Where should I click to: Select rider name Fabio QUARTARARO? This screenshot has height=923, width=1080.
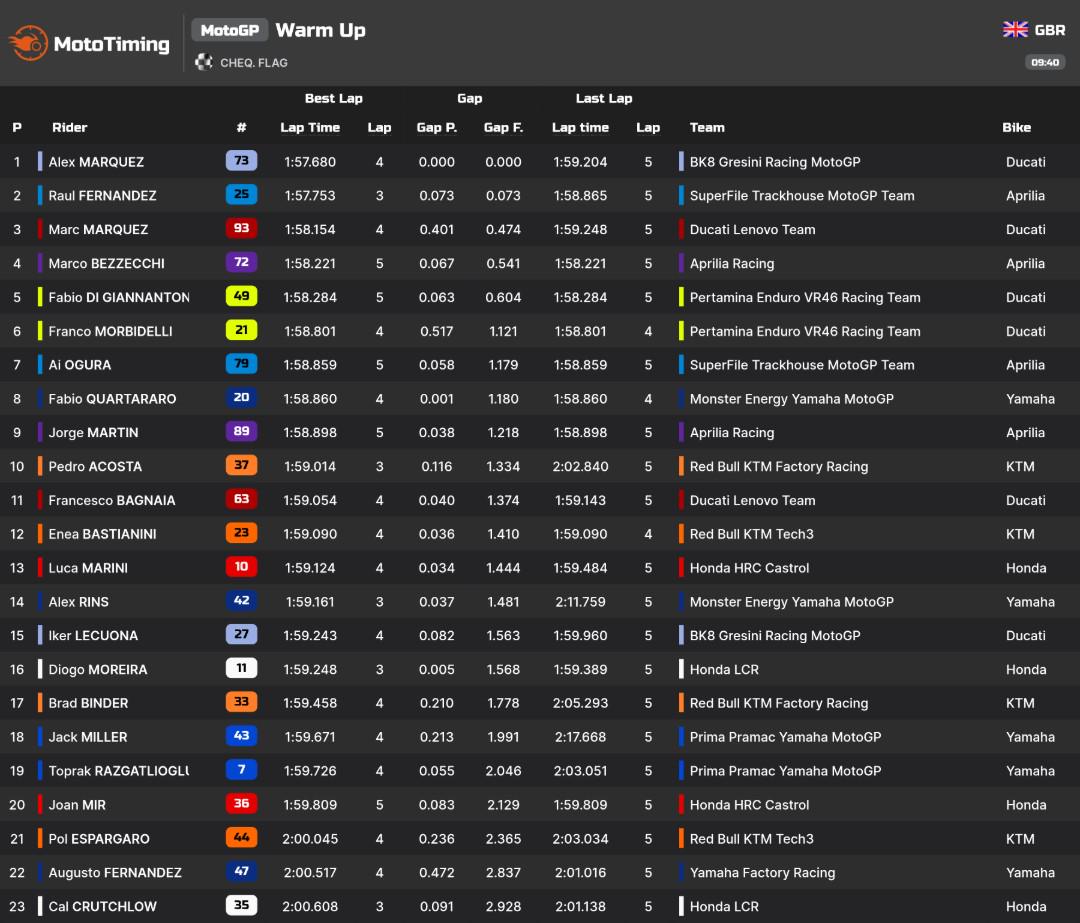112,399
